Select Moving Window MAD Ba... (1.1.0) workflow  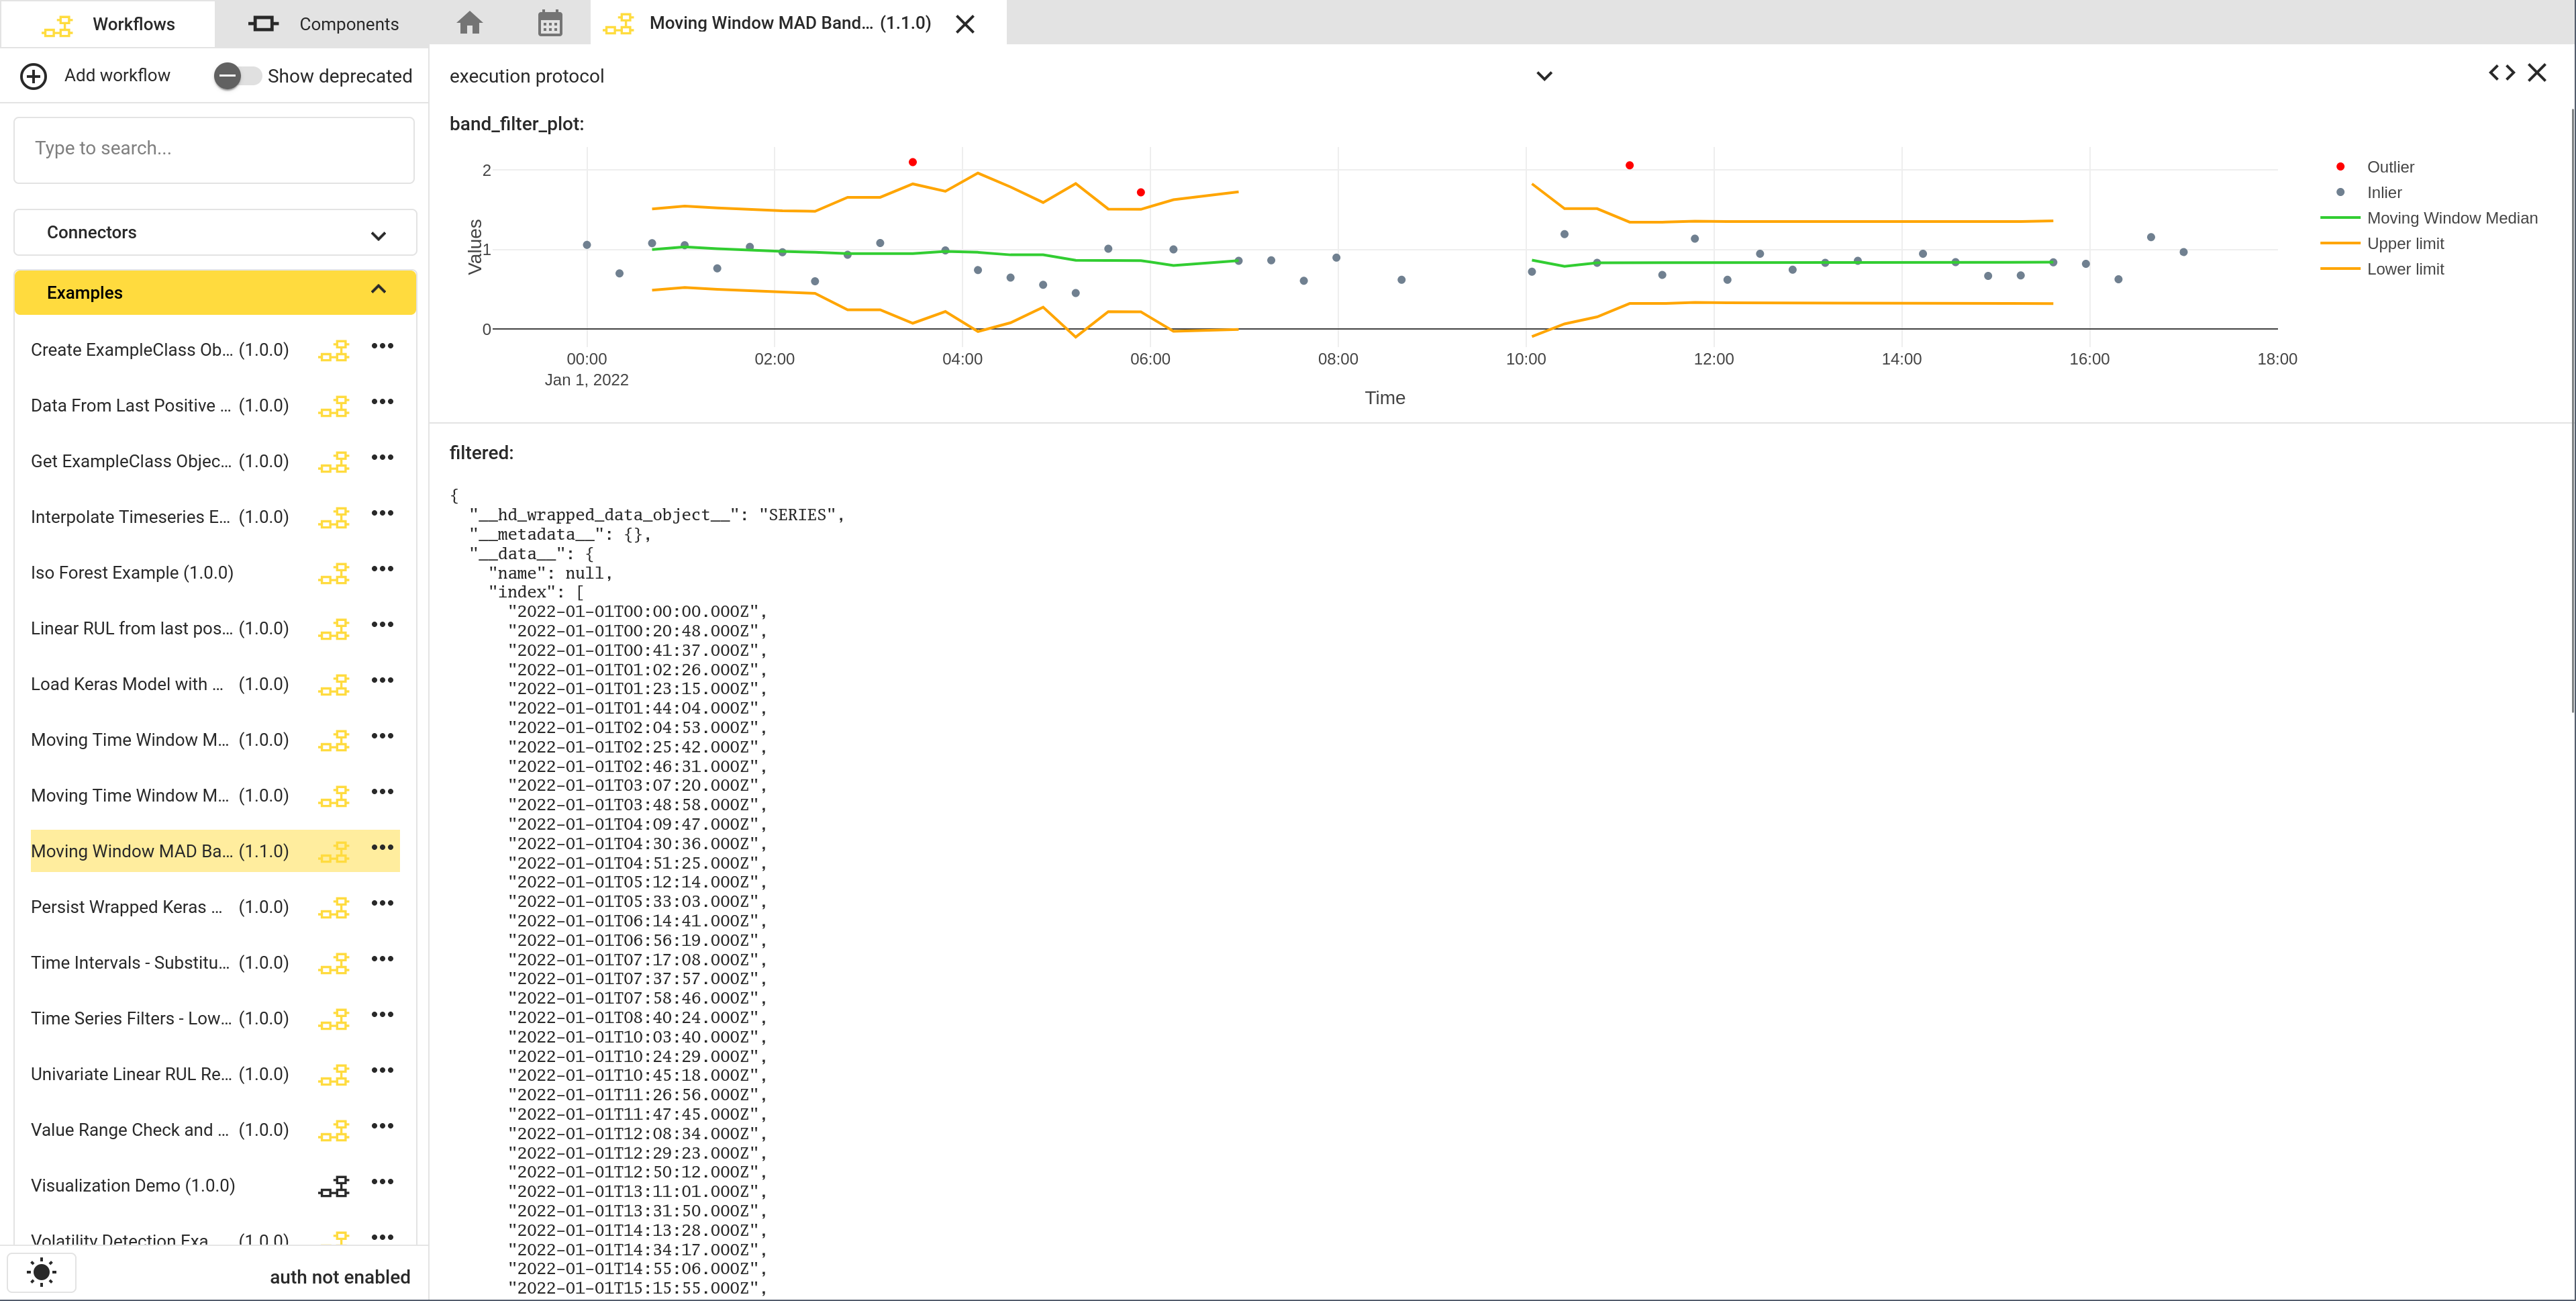tap(160, 851)
